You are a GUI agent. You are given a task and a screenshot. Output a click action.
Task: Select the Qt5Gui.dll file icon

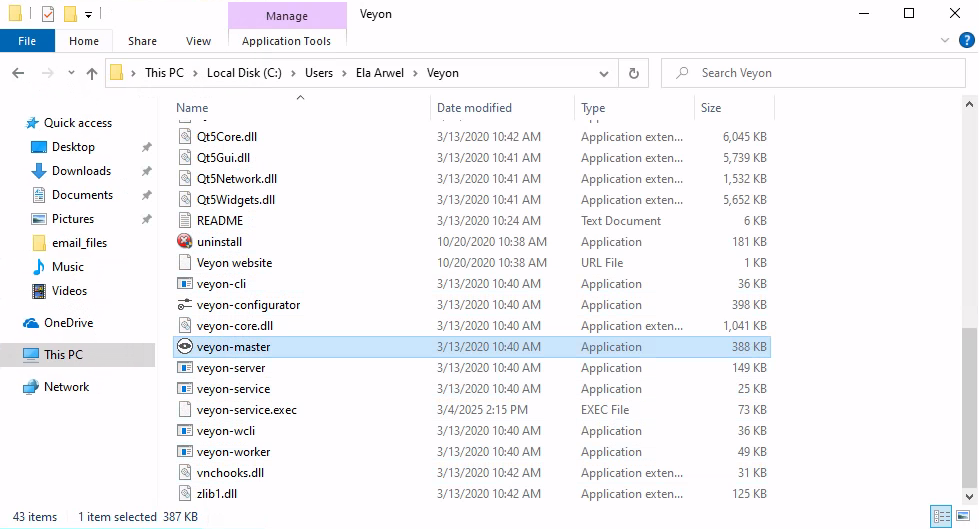[x=185, y=157]
